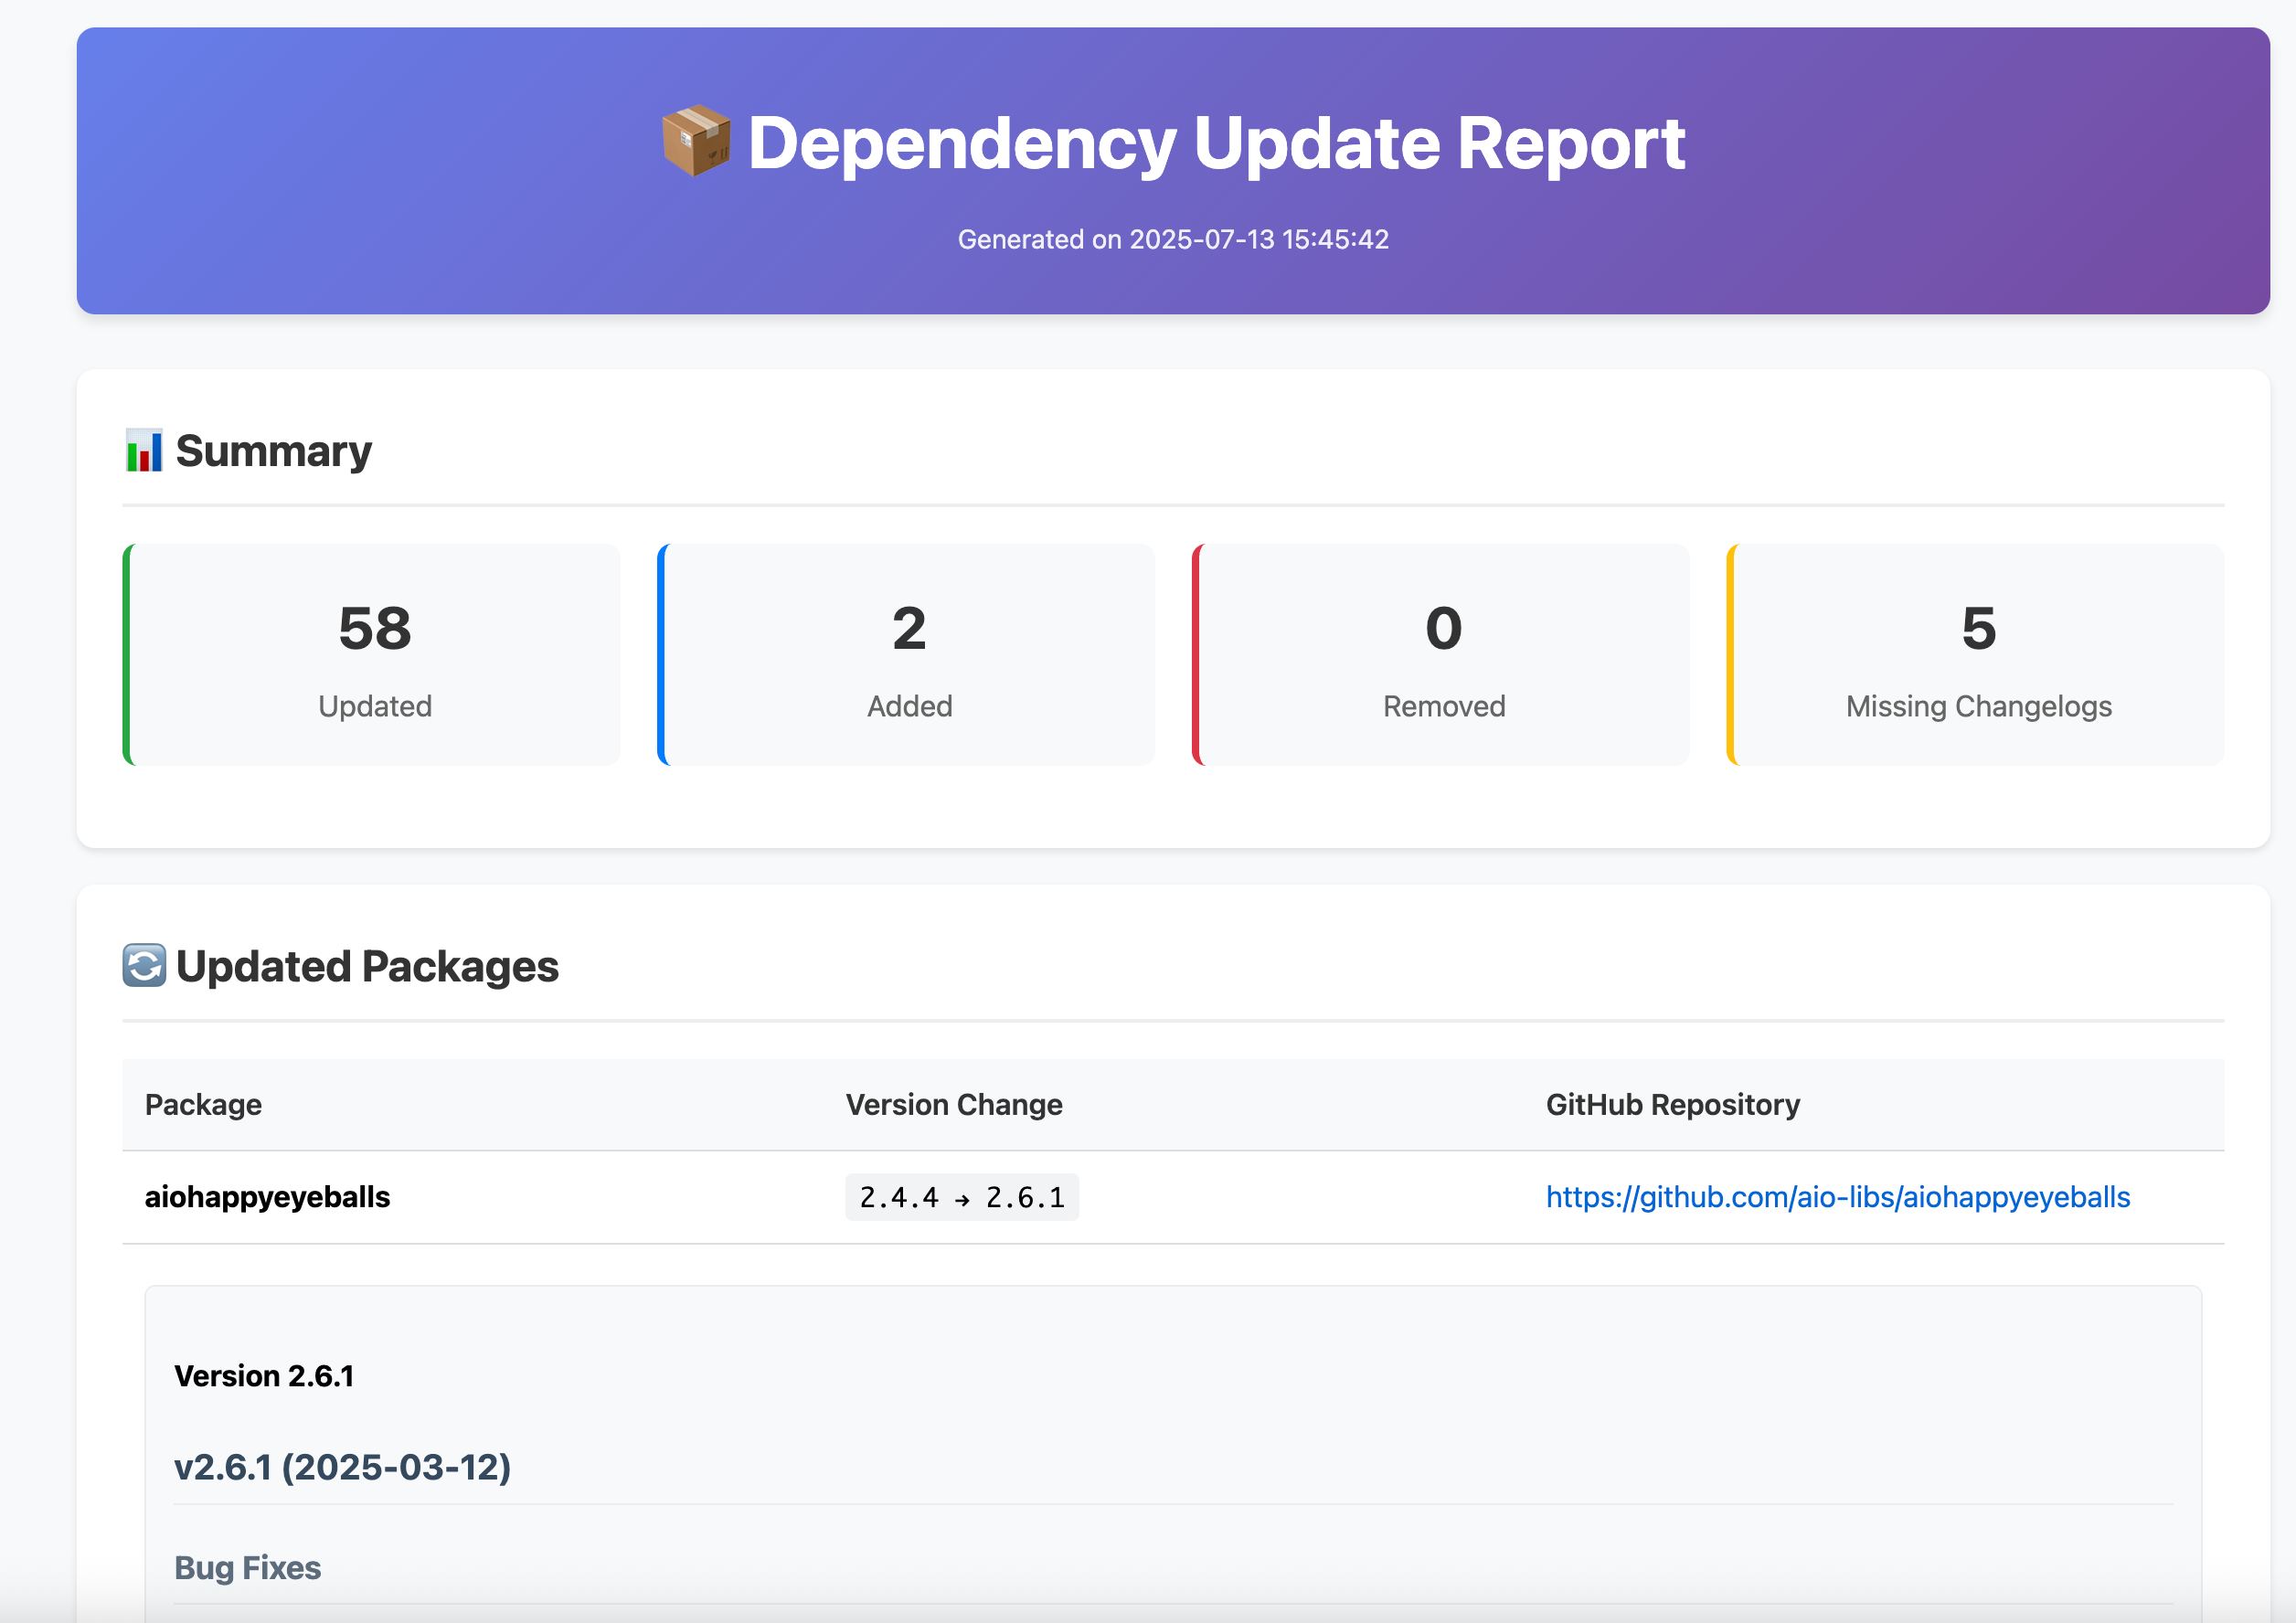Click the bar chart icon beside Summary
Viewport: 2296px width, 1623px height.
coord(144,451)
